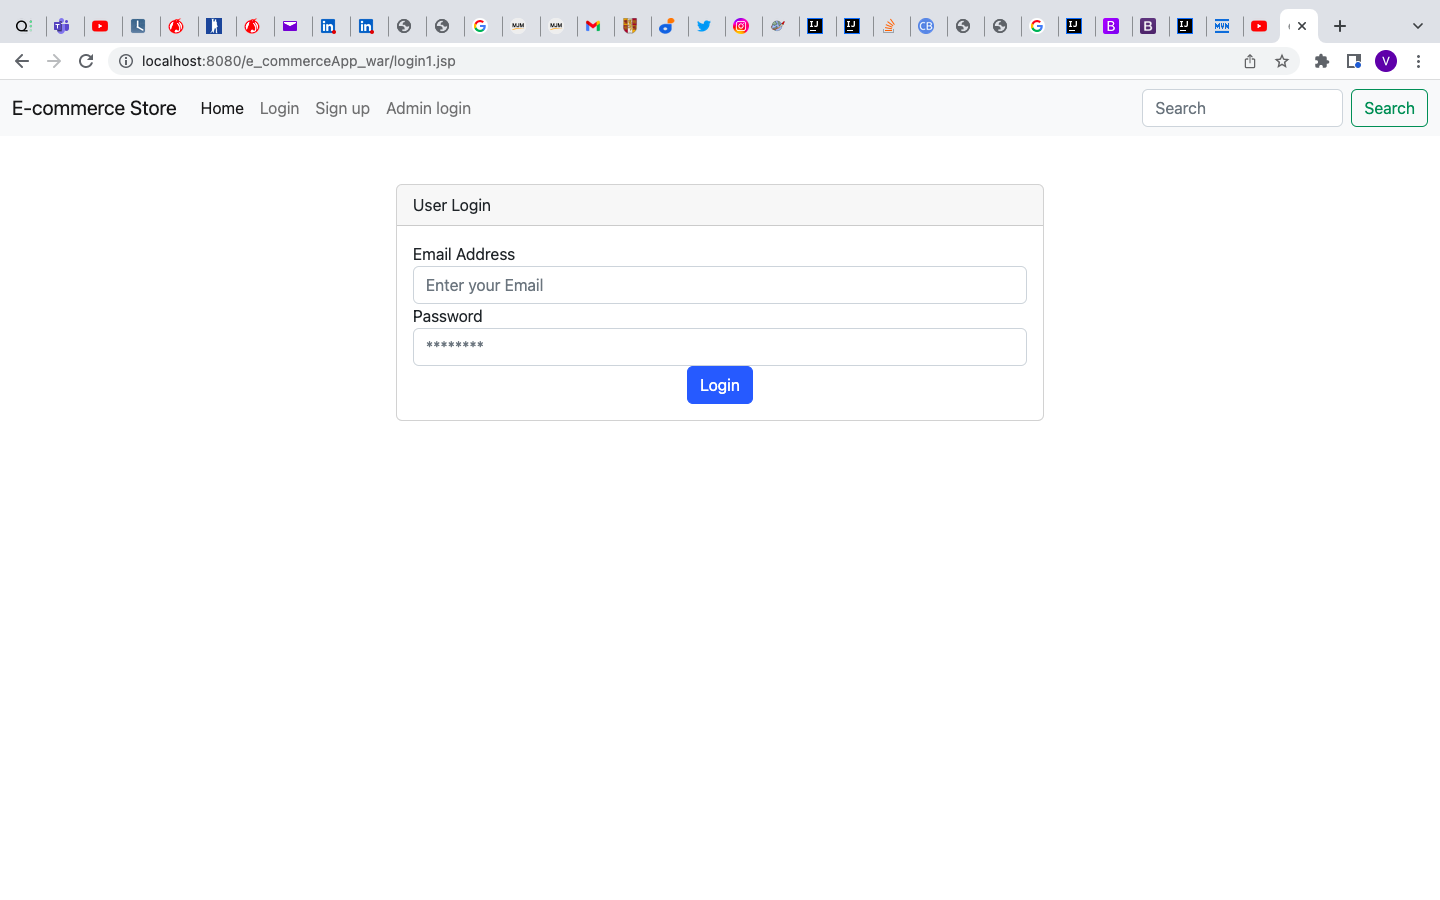The width and height of the screenshot is (1440, 900).
Task: Reload the current page
Action: 86,61
